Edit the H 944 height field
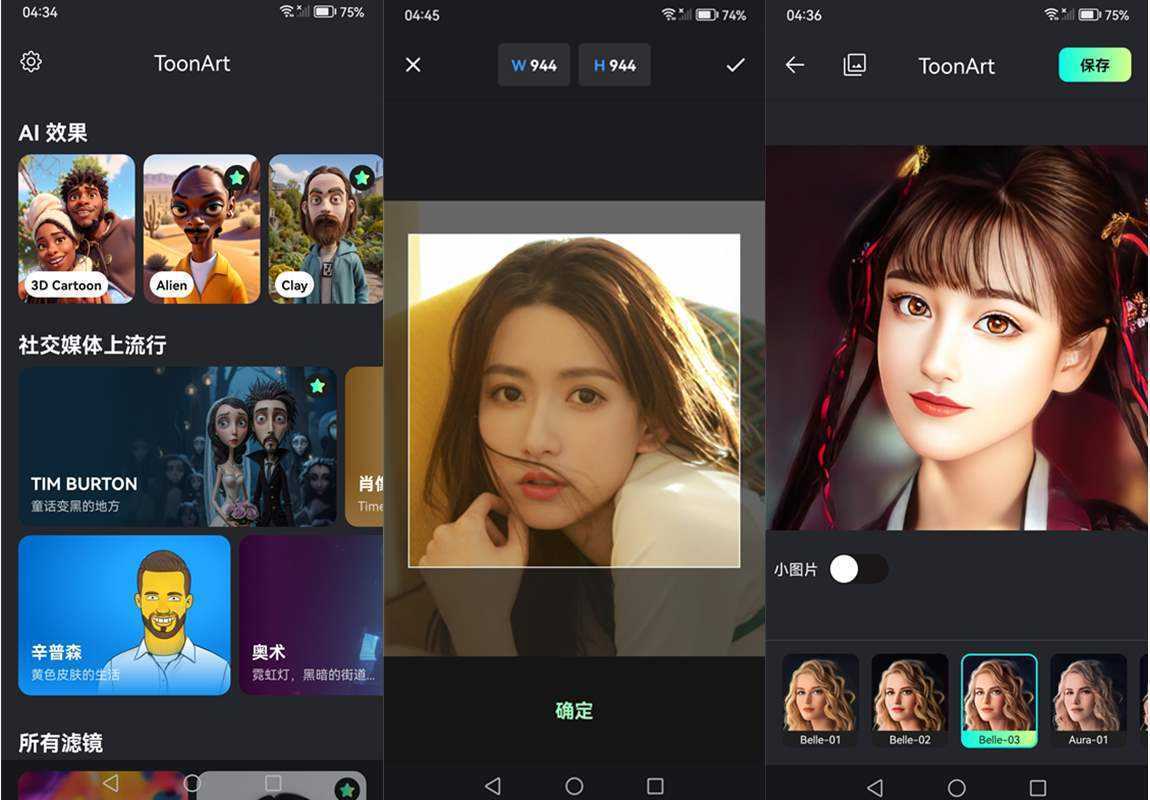 (614, 64)
